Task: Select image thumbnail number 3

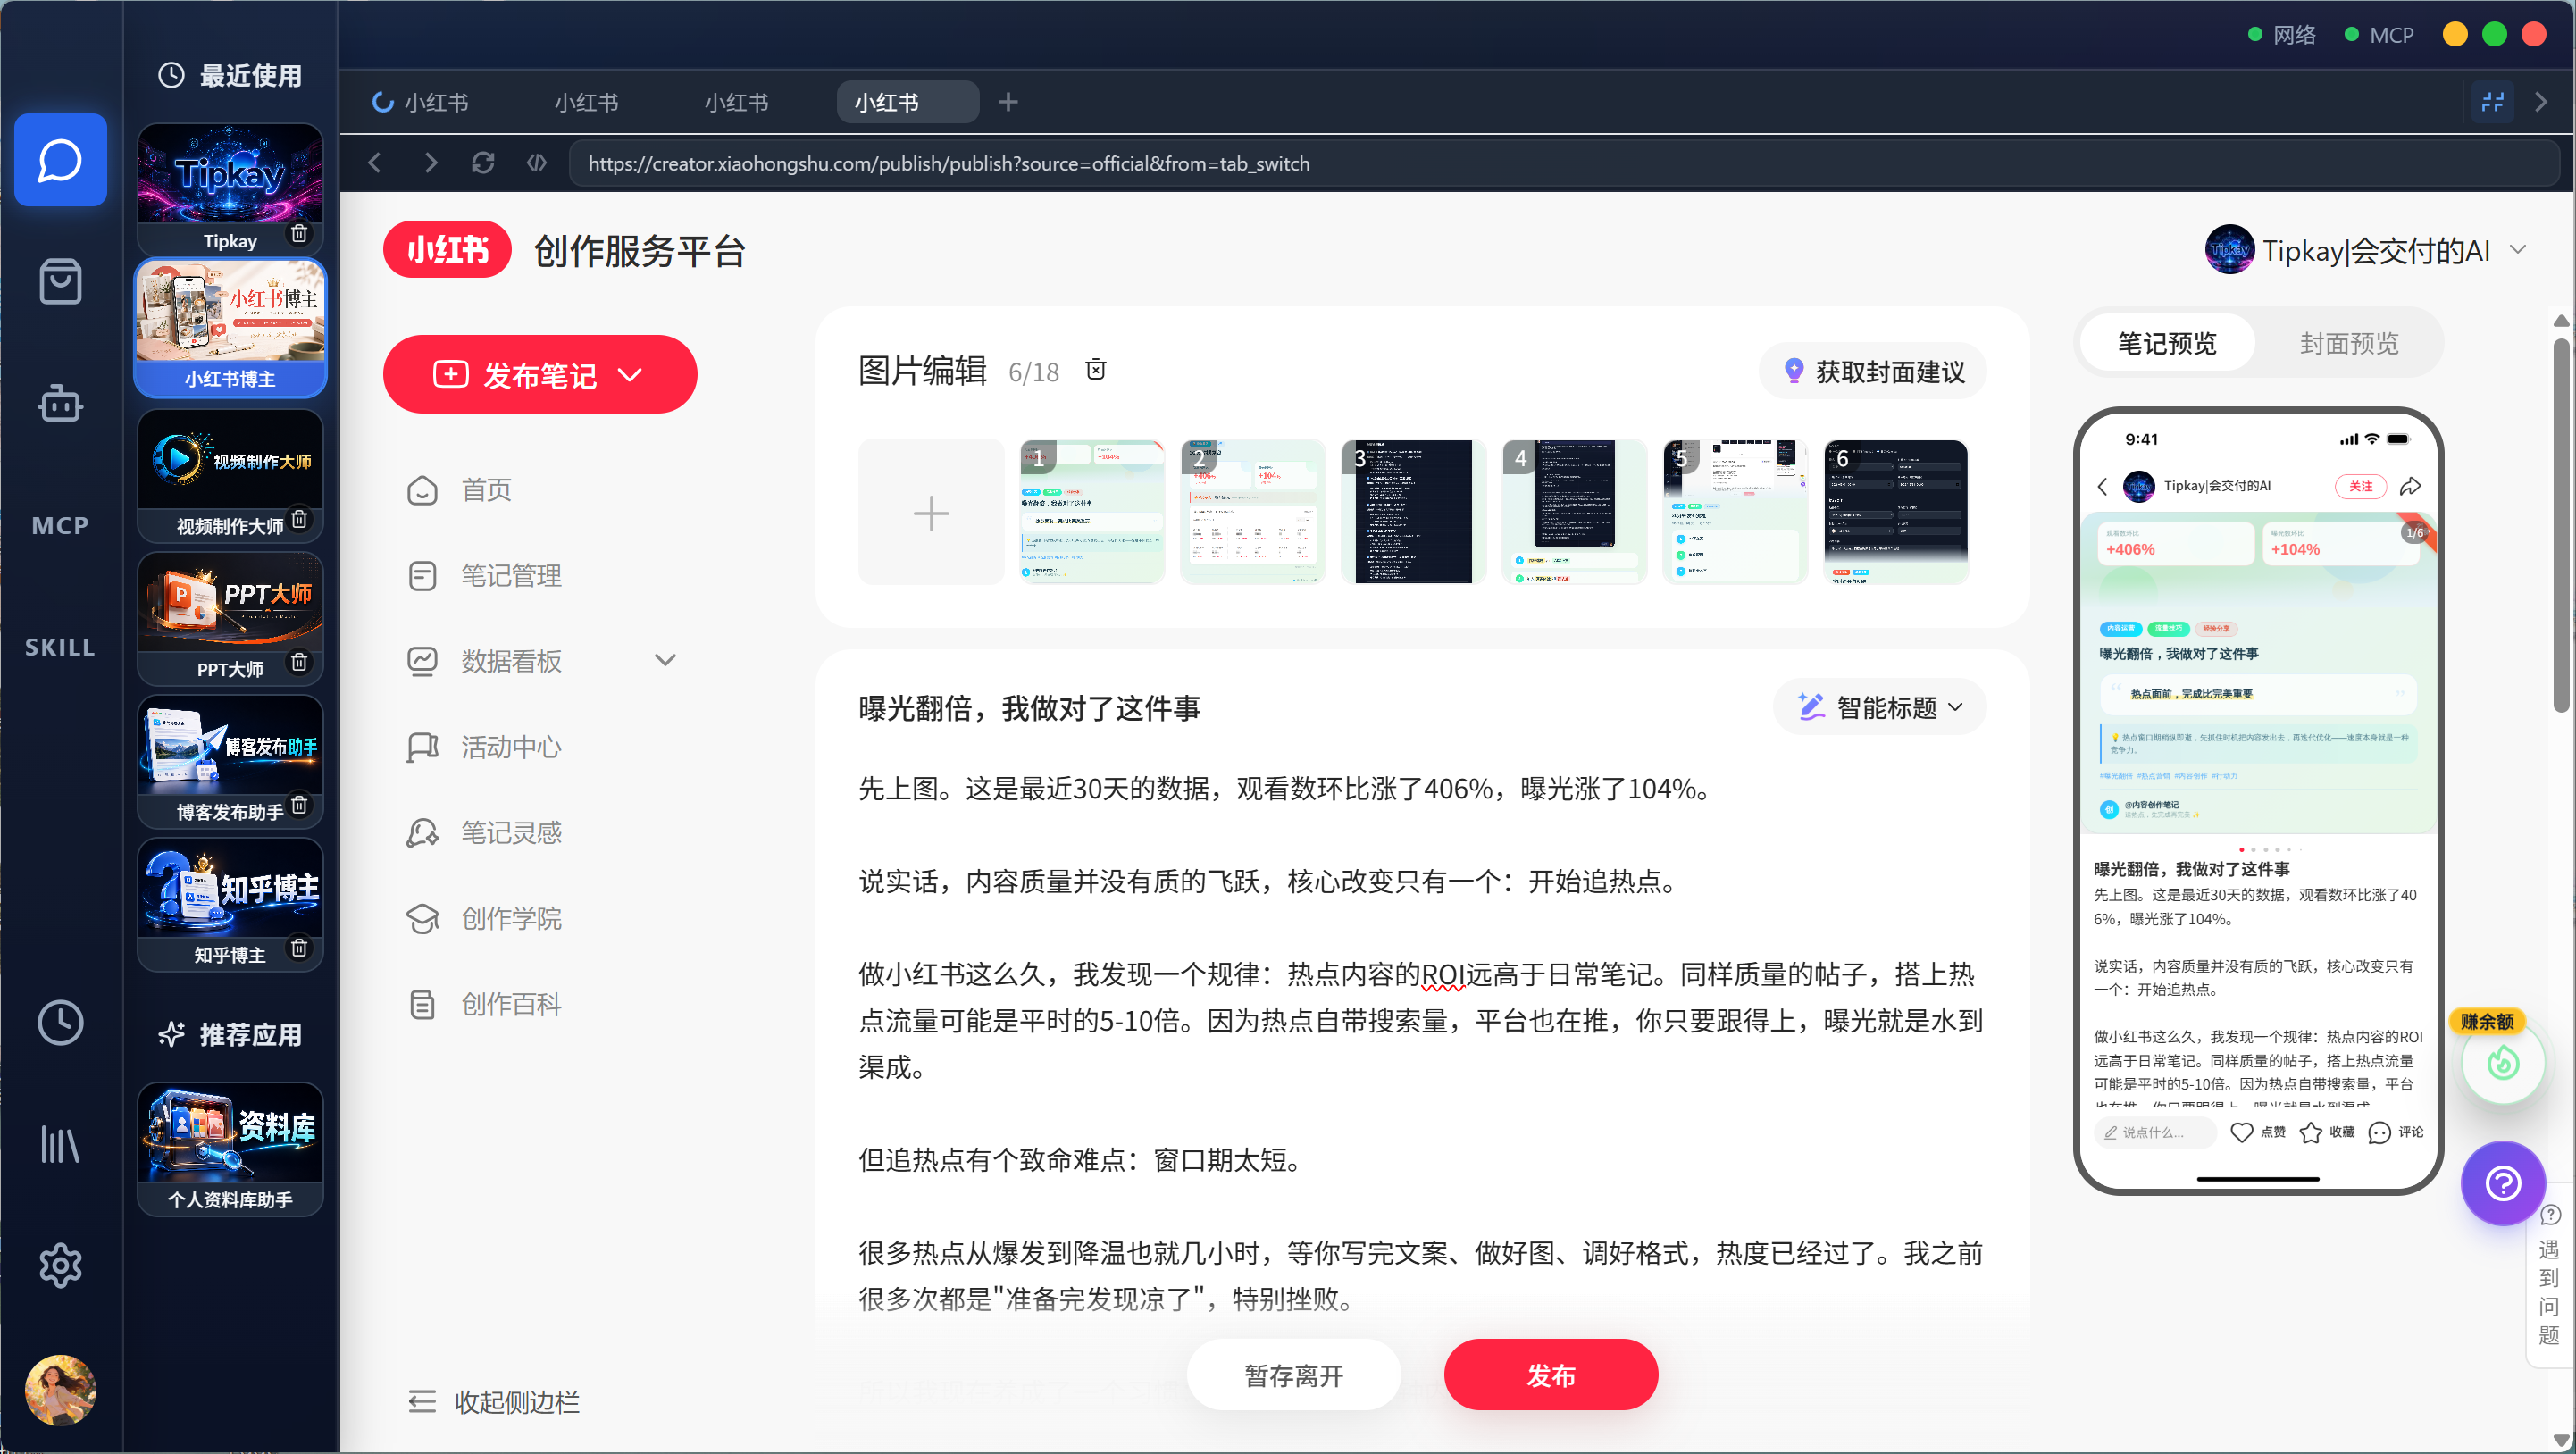Action: [1414, 512]
